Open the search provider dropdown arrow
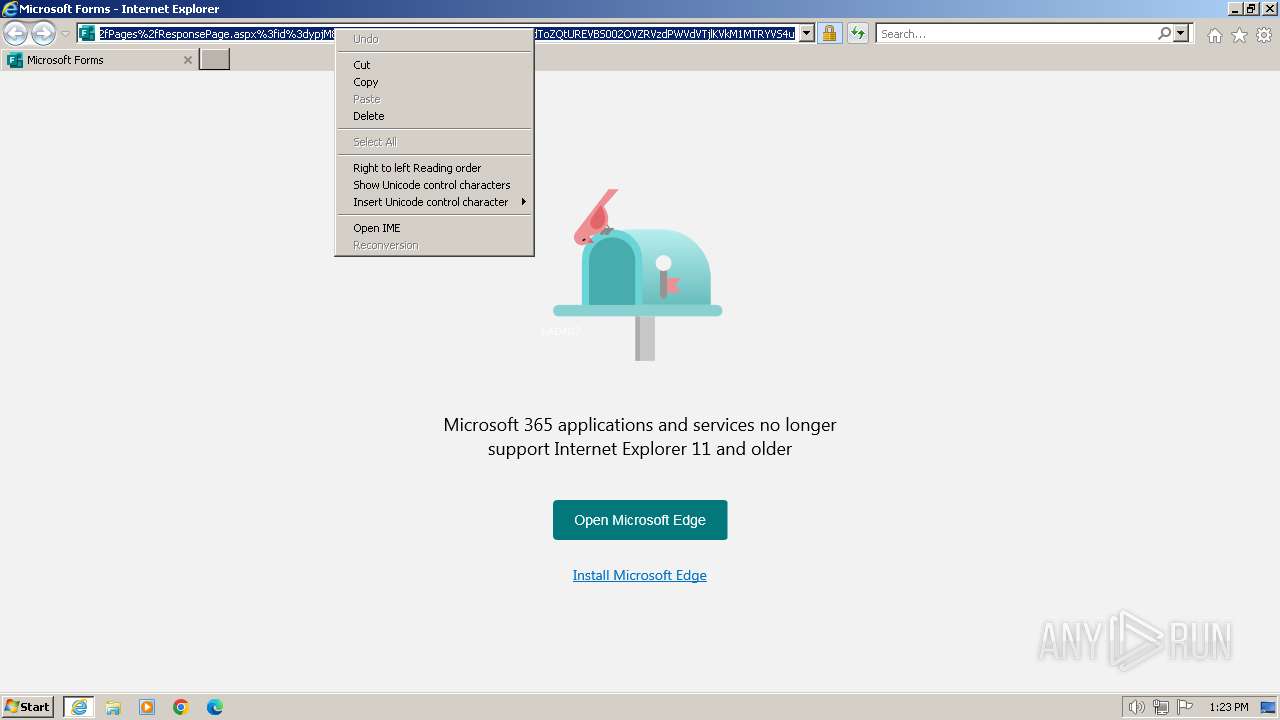This screenshot has height=720, width=1280. tap(1181, 34)
